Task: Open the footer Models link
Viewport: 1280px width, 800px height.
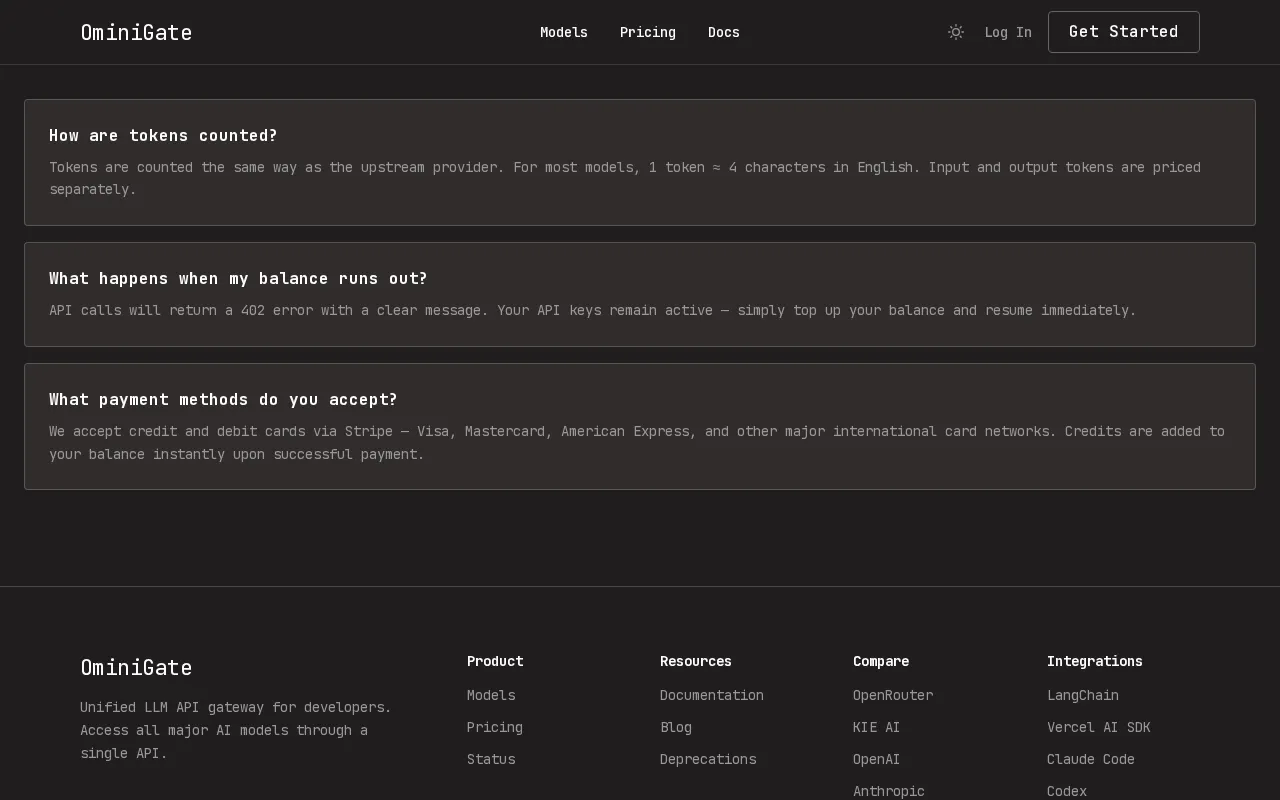Action: [x=491, y=695]
